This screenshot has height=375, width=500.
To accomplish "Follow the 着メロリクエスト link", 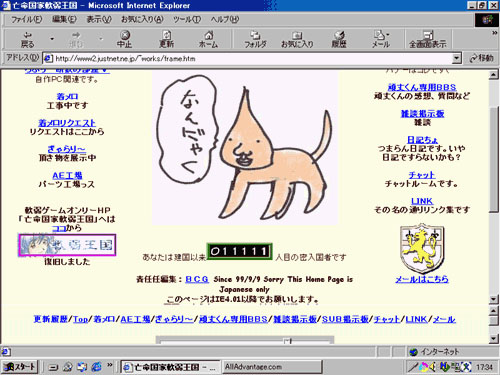I will (x=67, y=123).
